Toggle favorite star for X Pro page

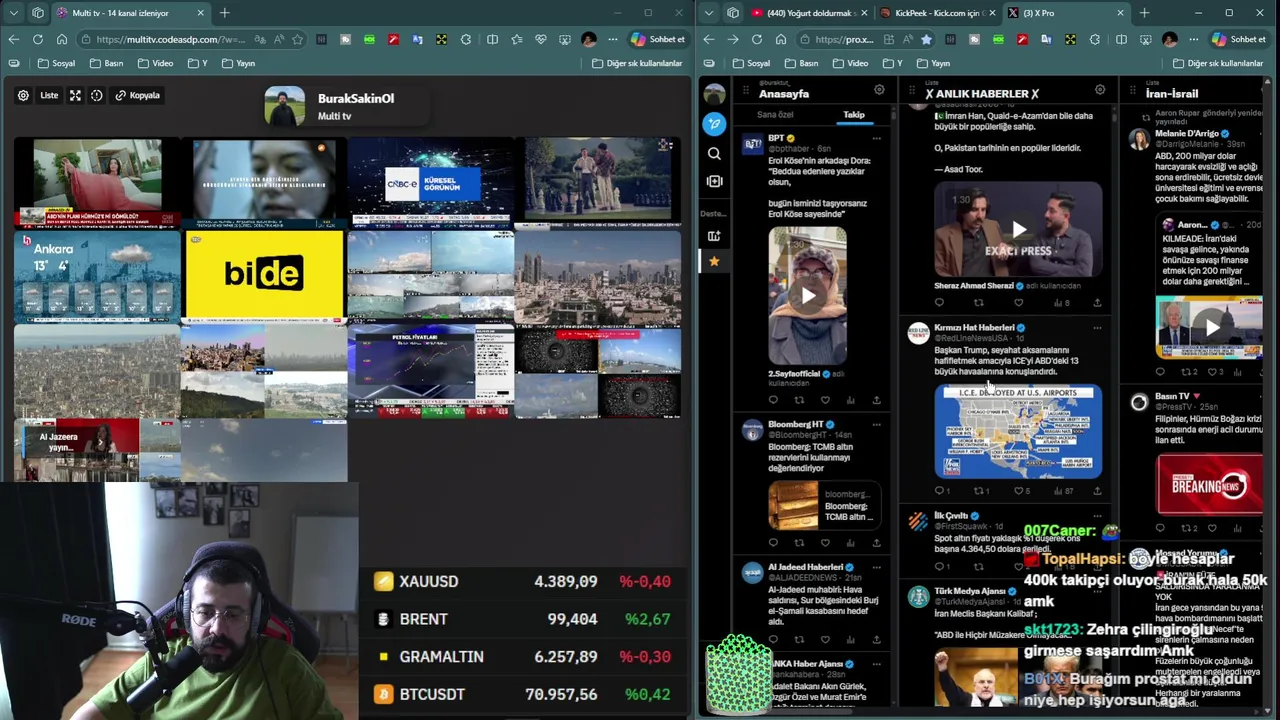point(926,39)
